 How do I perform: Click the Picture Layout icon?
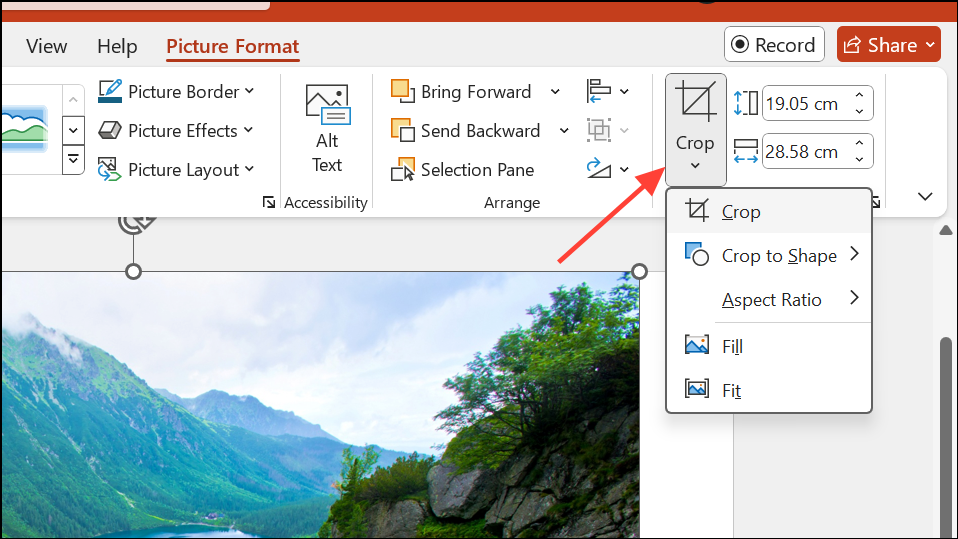point(109,169)
